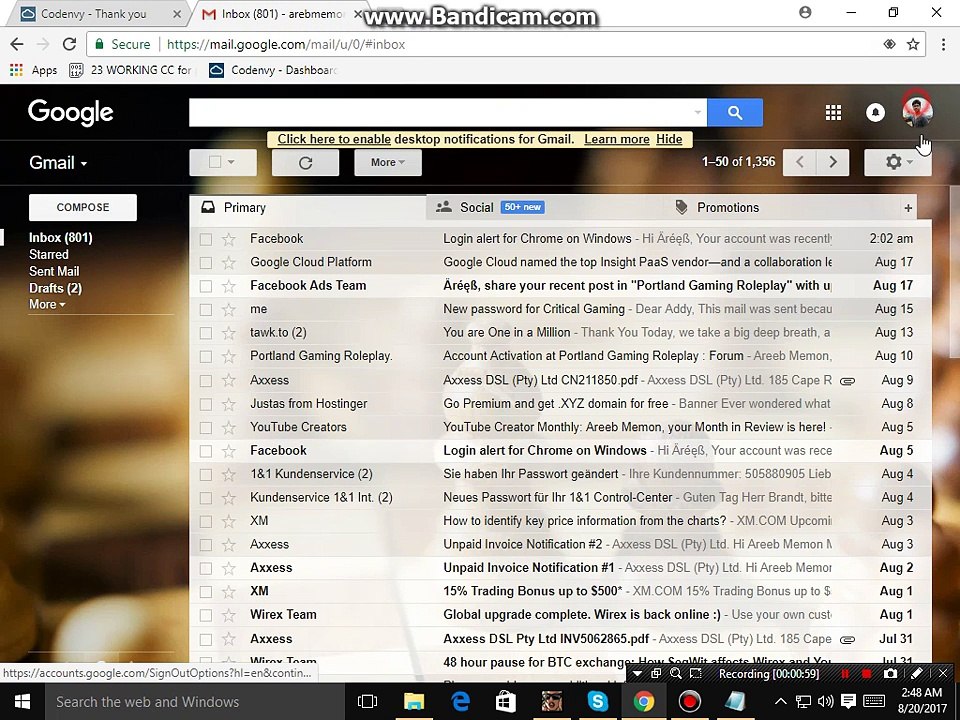Star the YouTube Creators email

click(x=228, y=427)
